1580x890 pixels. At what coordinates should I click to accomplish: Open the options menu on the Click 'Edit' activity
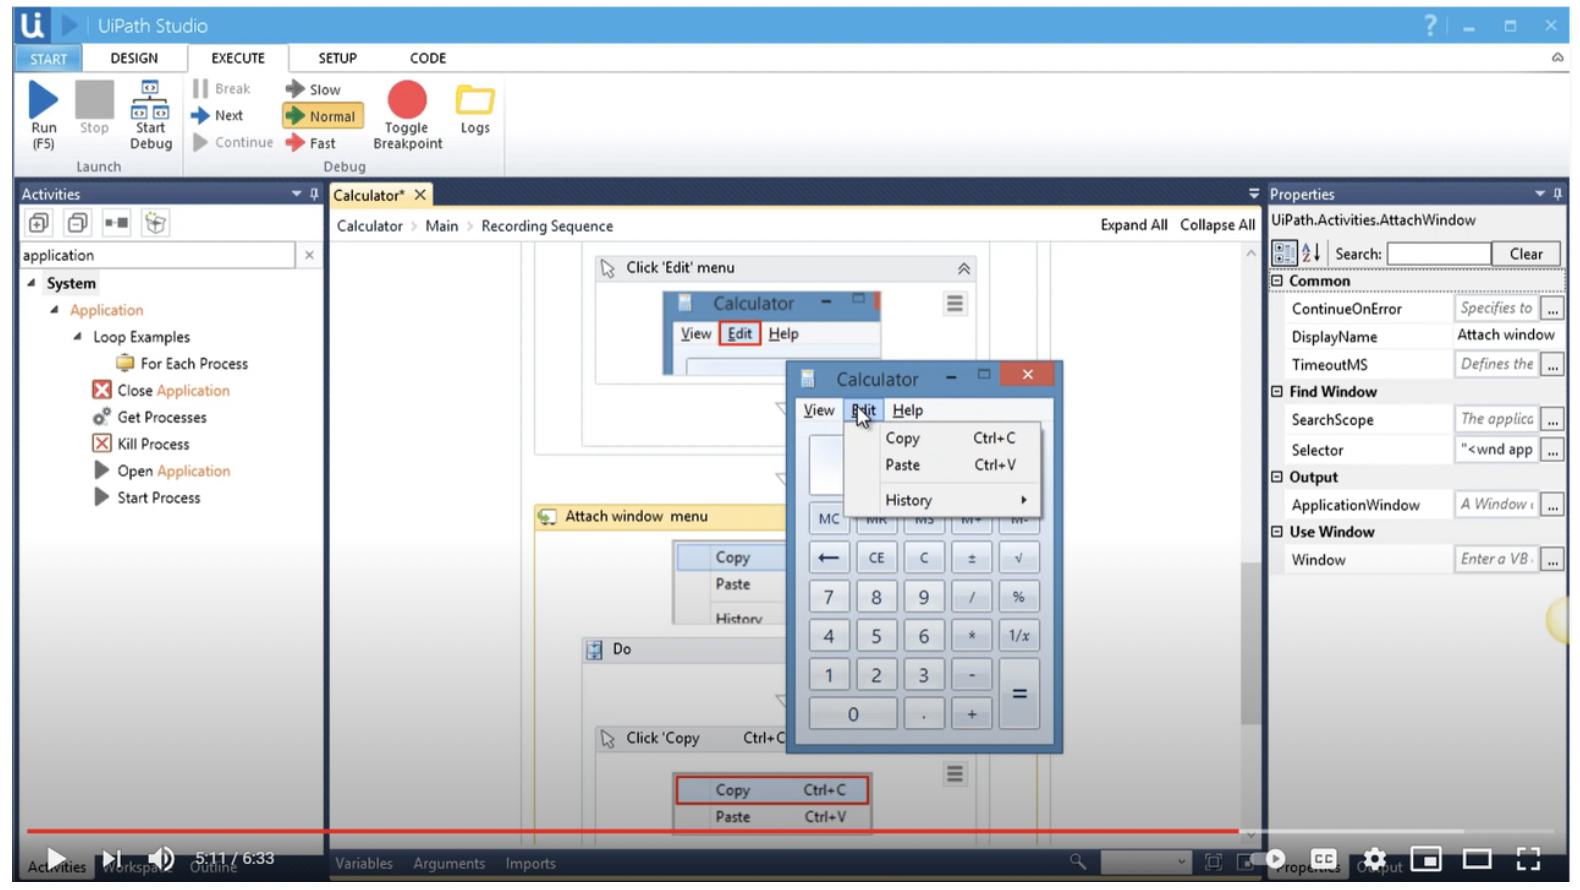click(x=955, y=303)
